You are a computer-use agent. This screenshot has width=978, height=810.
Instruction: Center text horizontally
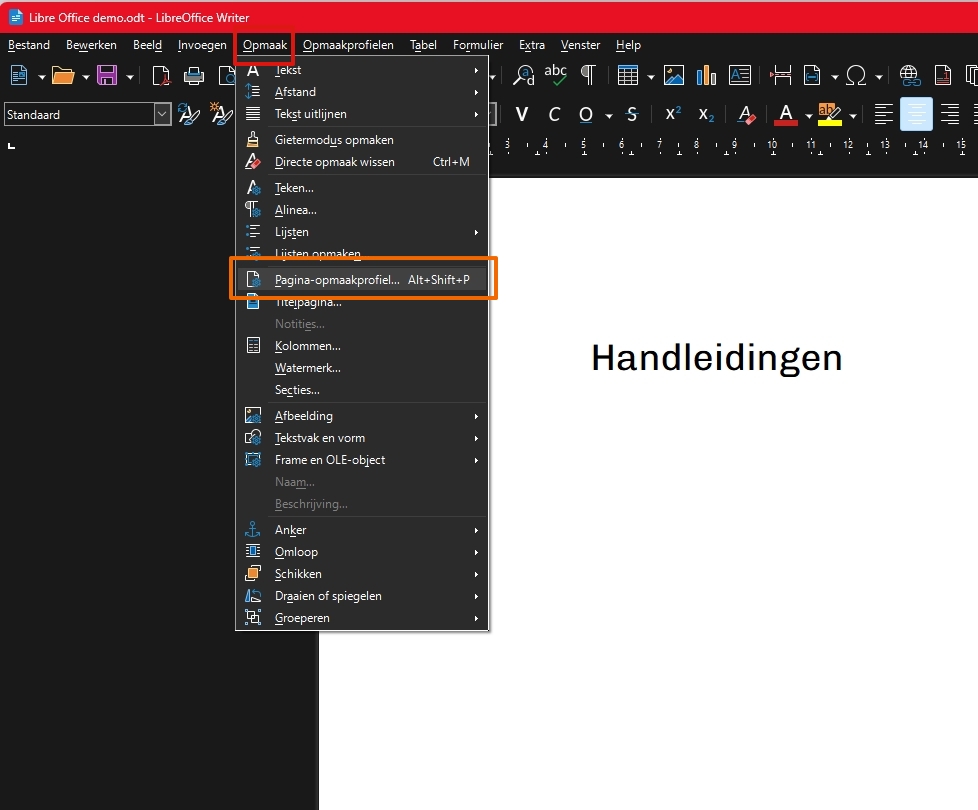pos(916,114)
